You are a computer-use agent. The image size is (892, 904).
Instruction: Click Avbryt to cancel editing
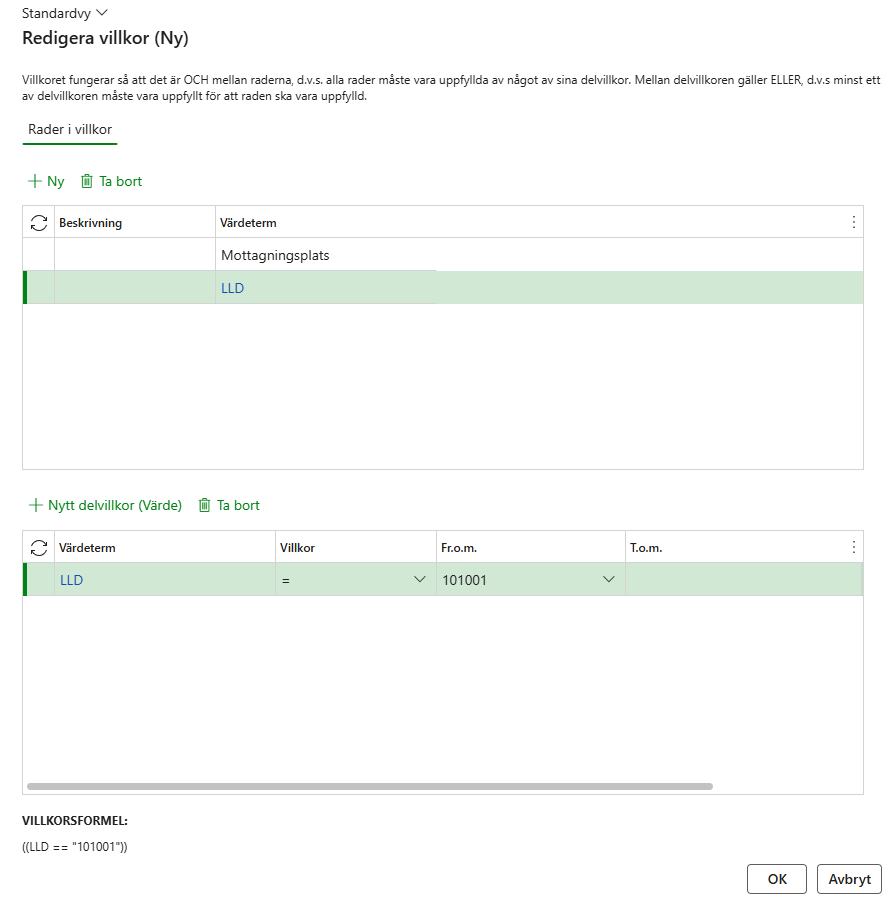pos(848,879)
